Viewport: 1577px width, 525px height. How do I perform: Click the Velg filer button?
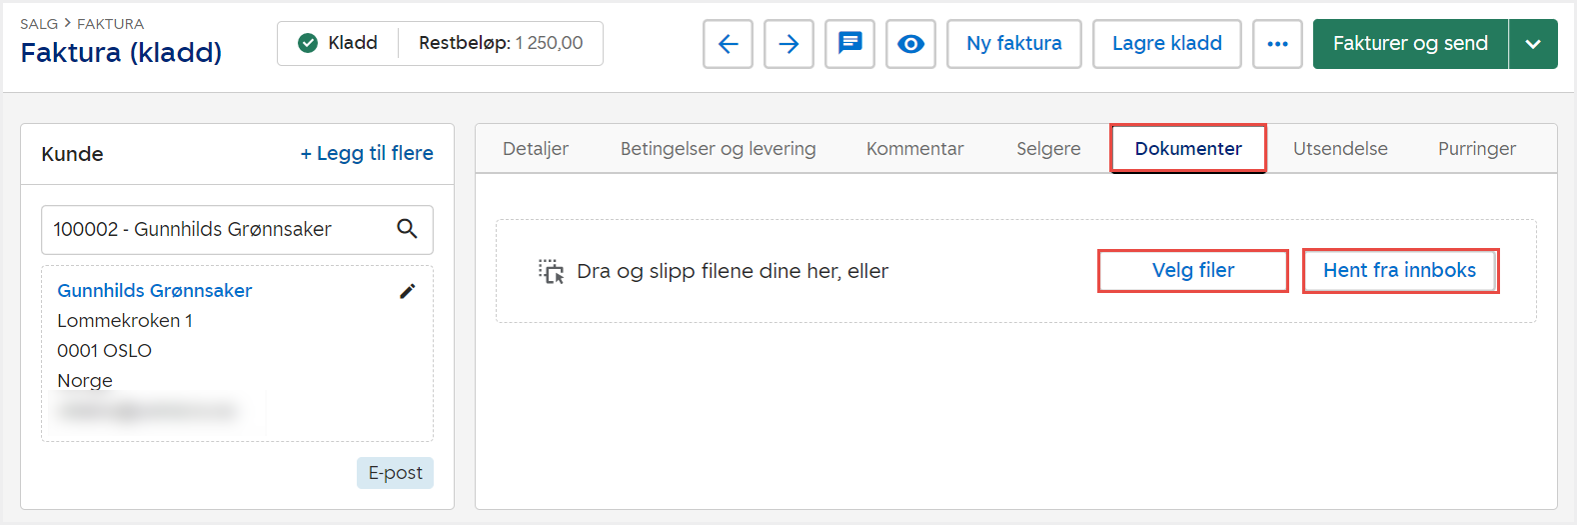1192,271
